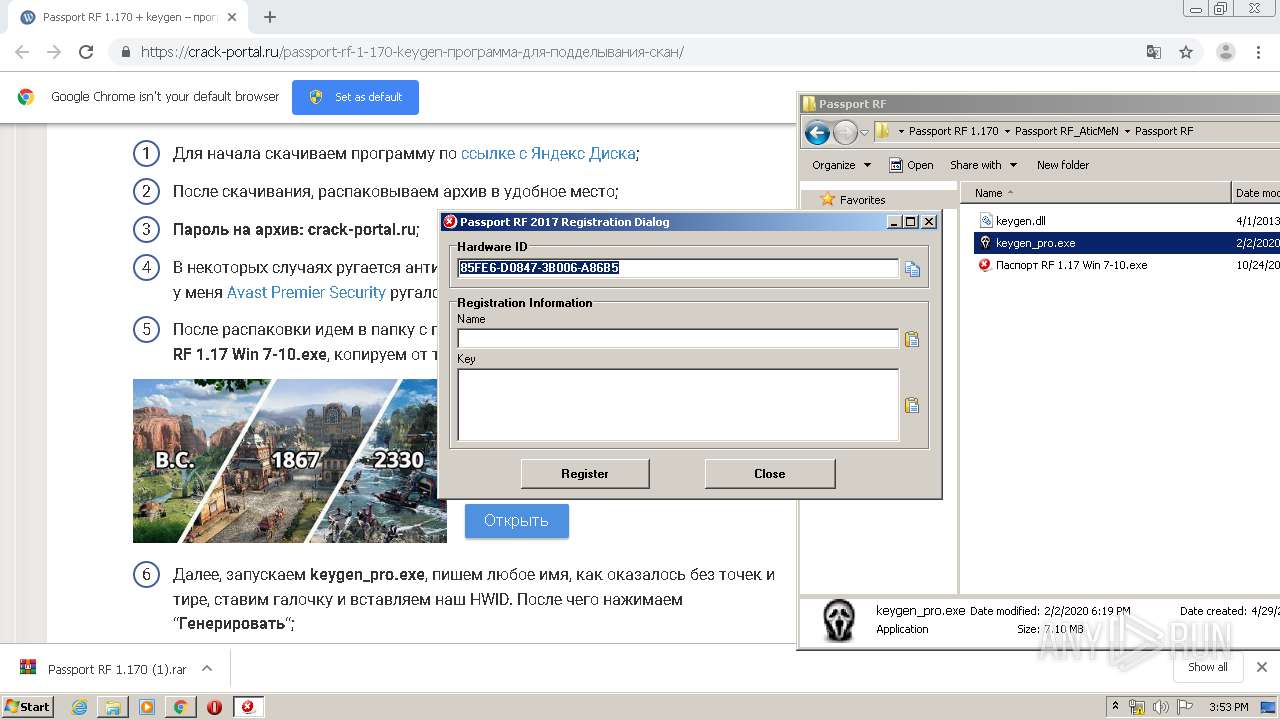1280x720 pixels.
Task: Follow the ссылке с Яндекс Диска link
Action: point(548,153)
